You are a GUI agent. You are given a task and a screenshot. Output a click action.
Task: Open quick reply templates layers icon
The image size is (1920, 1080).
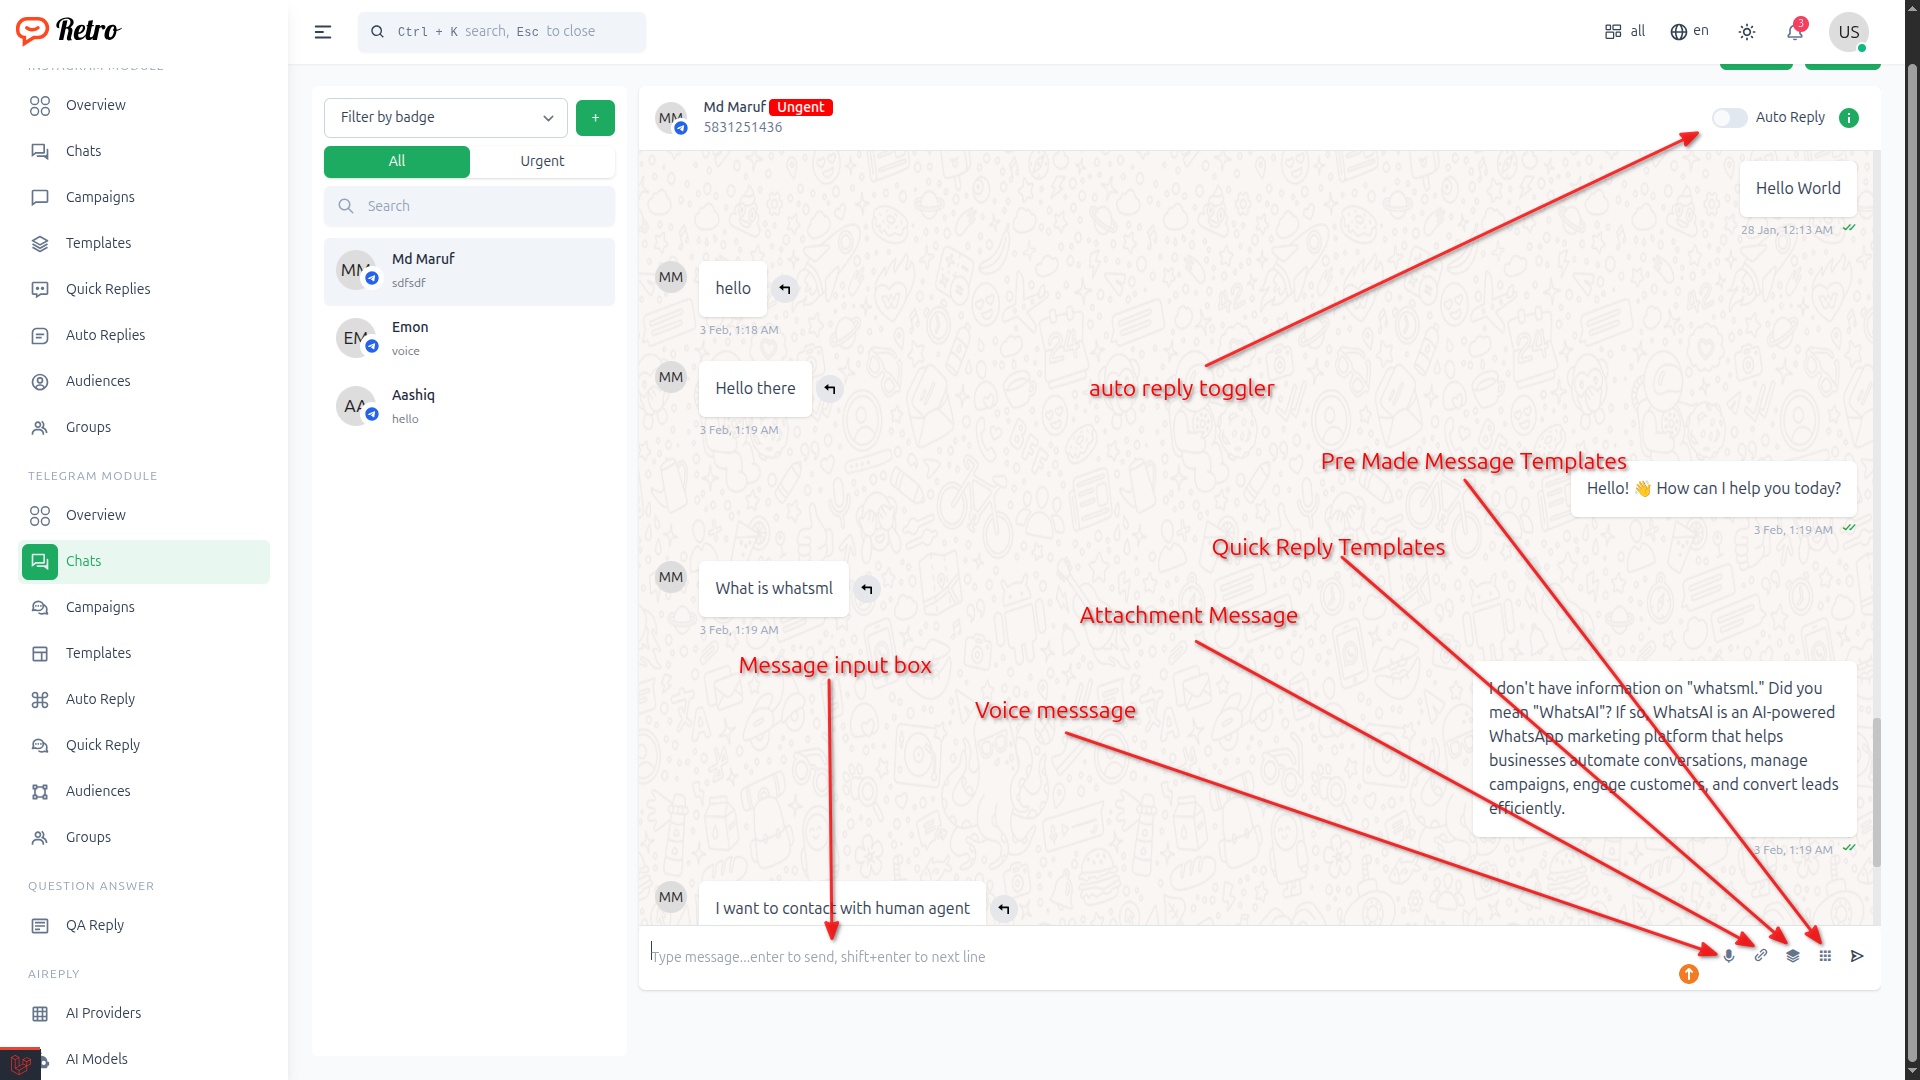(1793, 956)
